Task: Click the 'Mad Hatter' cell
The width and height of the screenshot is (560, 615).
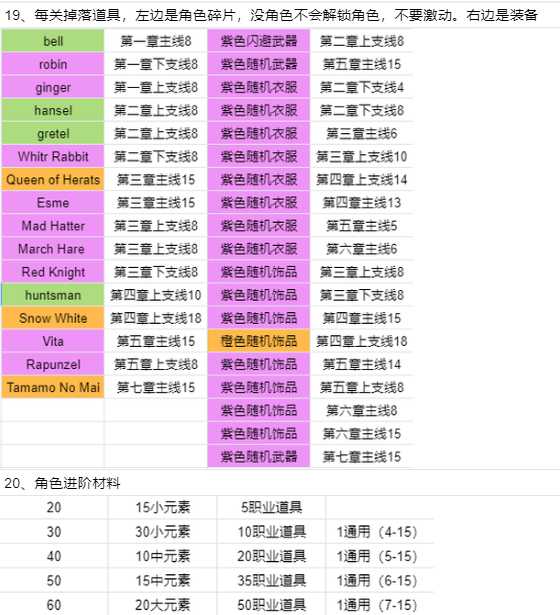Action: [53, 226]
